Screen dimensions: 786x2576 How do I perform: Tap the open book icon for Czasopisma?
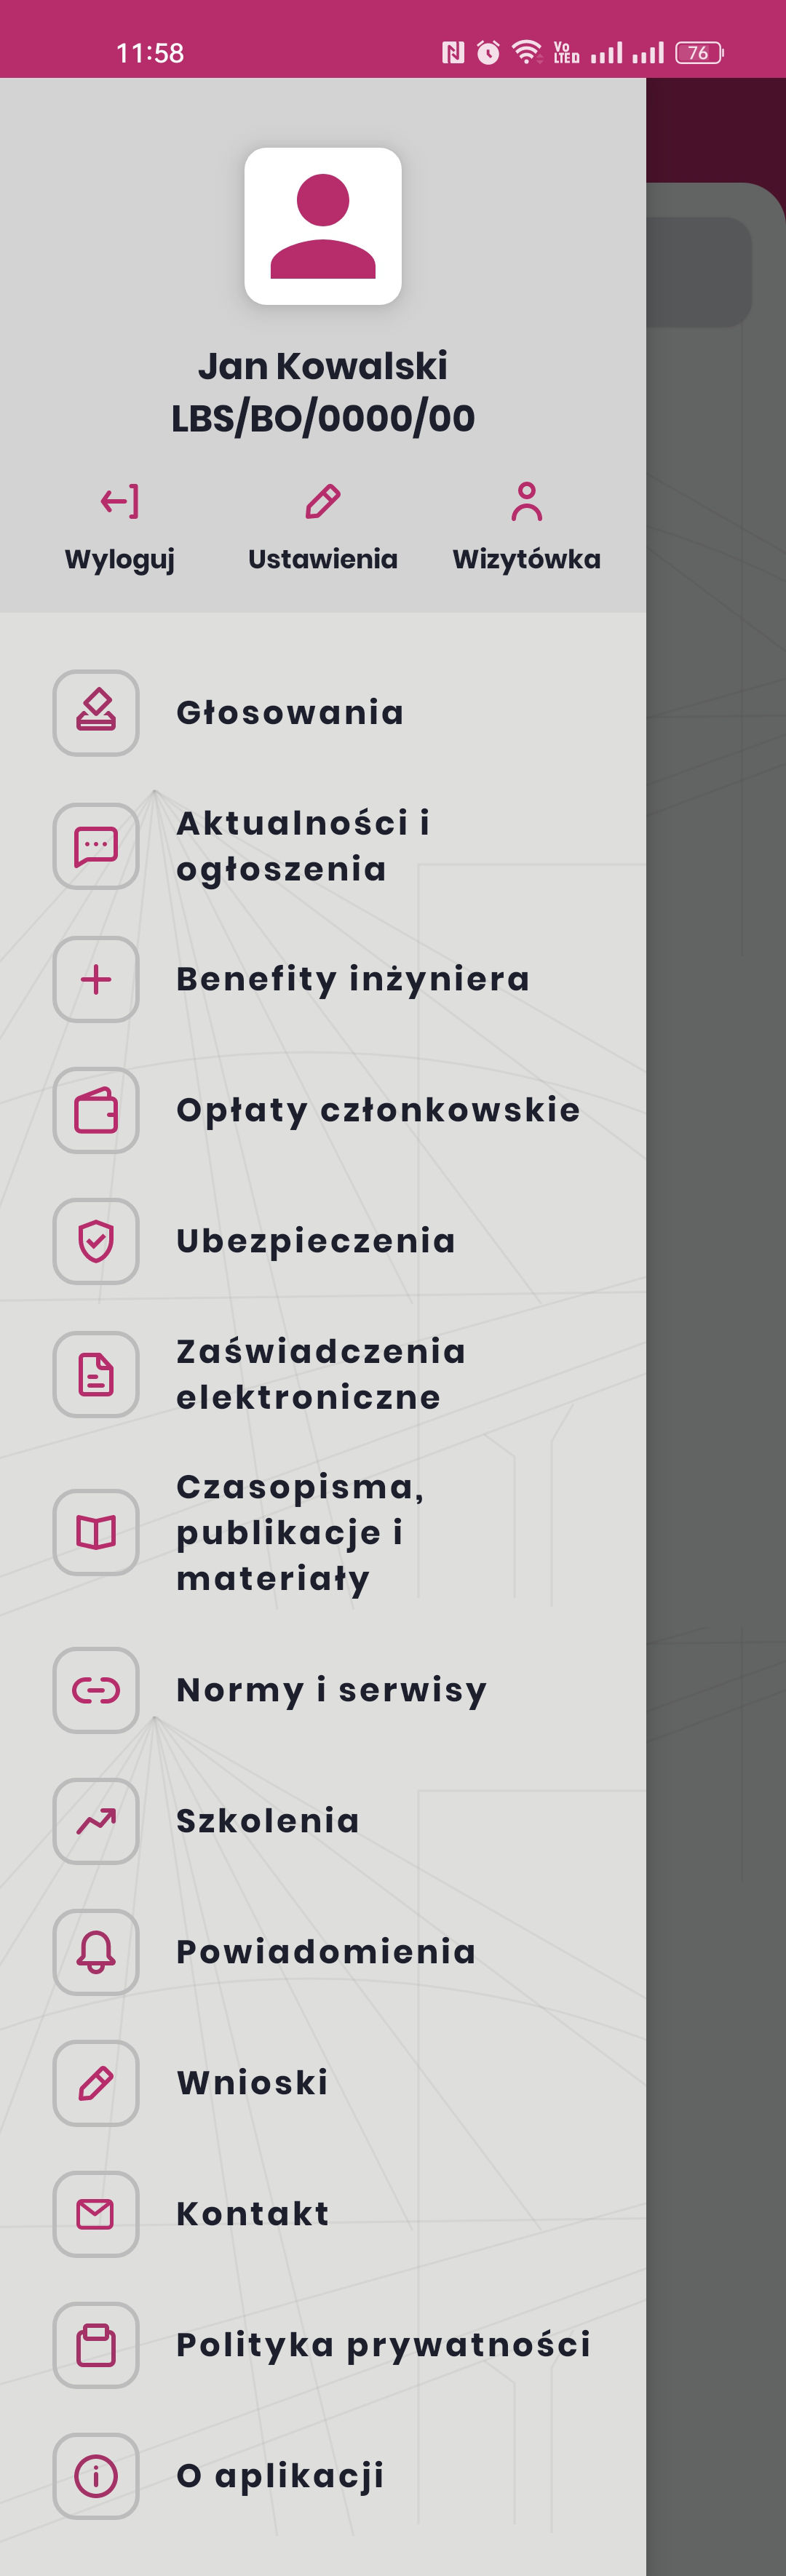[96, 1532]
